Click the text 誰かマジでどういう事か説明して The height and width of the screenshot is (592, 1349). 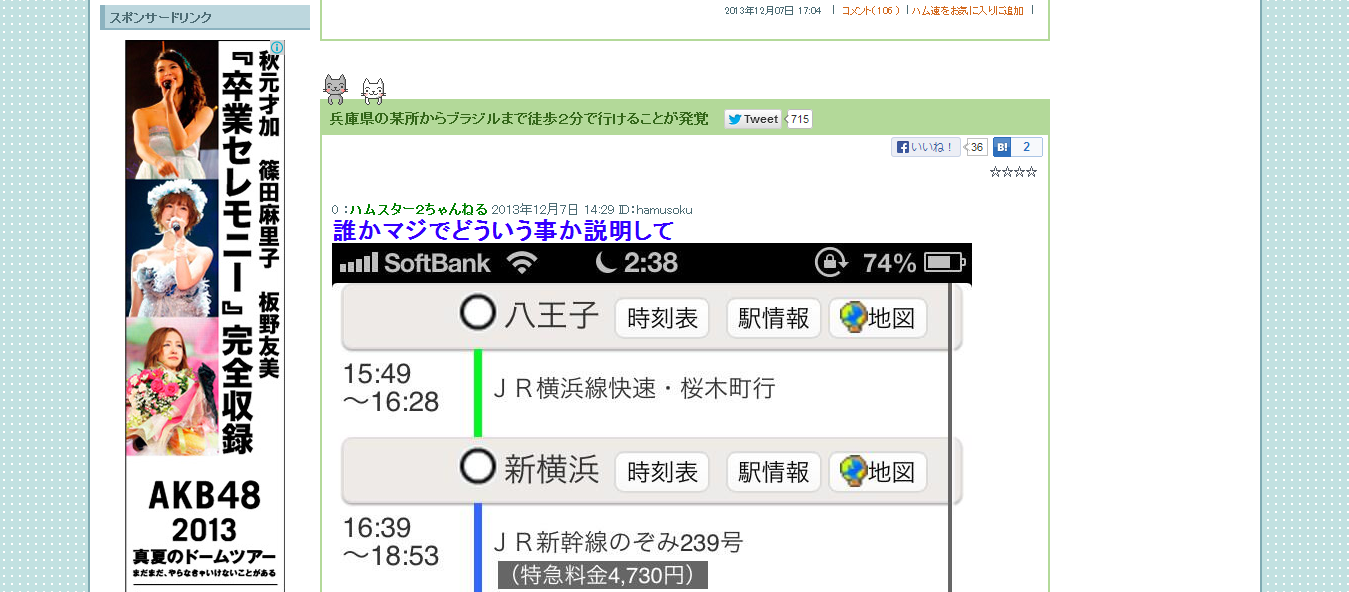coord(503,231)
